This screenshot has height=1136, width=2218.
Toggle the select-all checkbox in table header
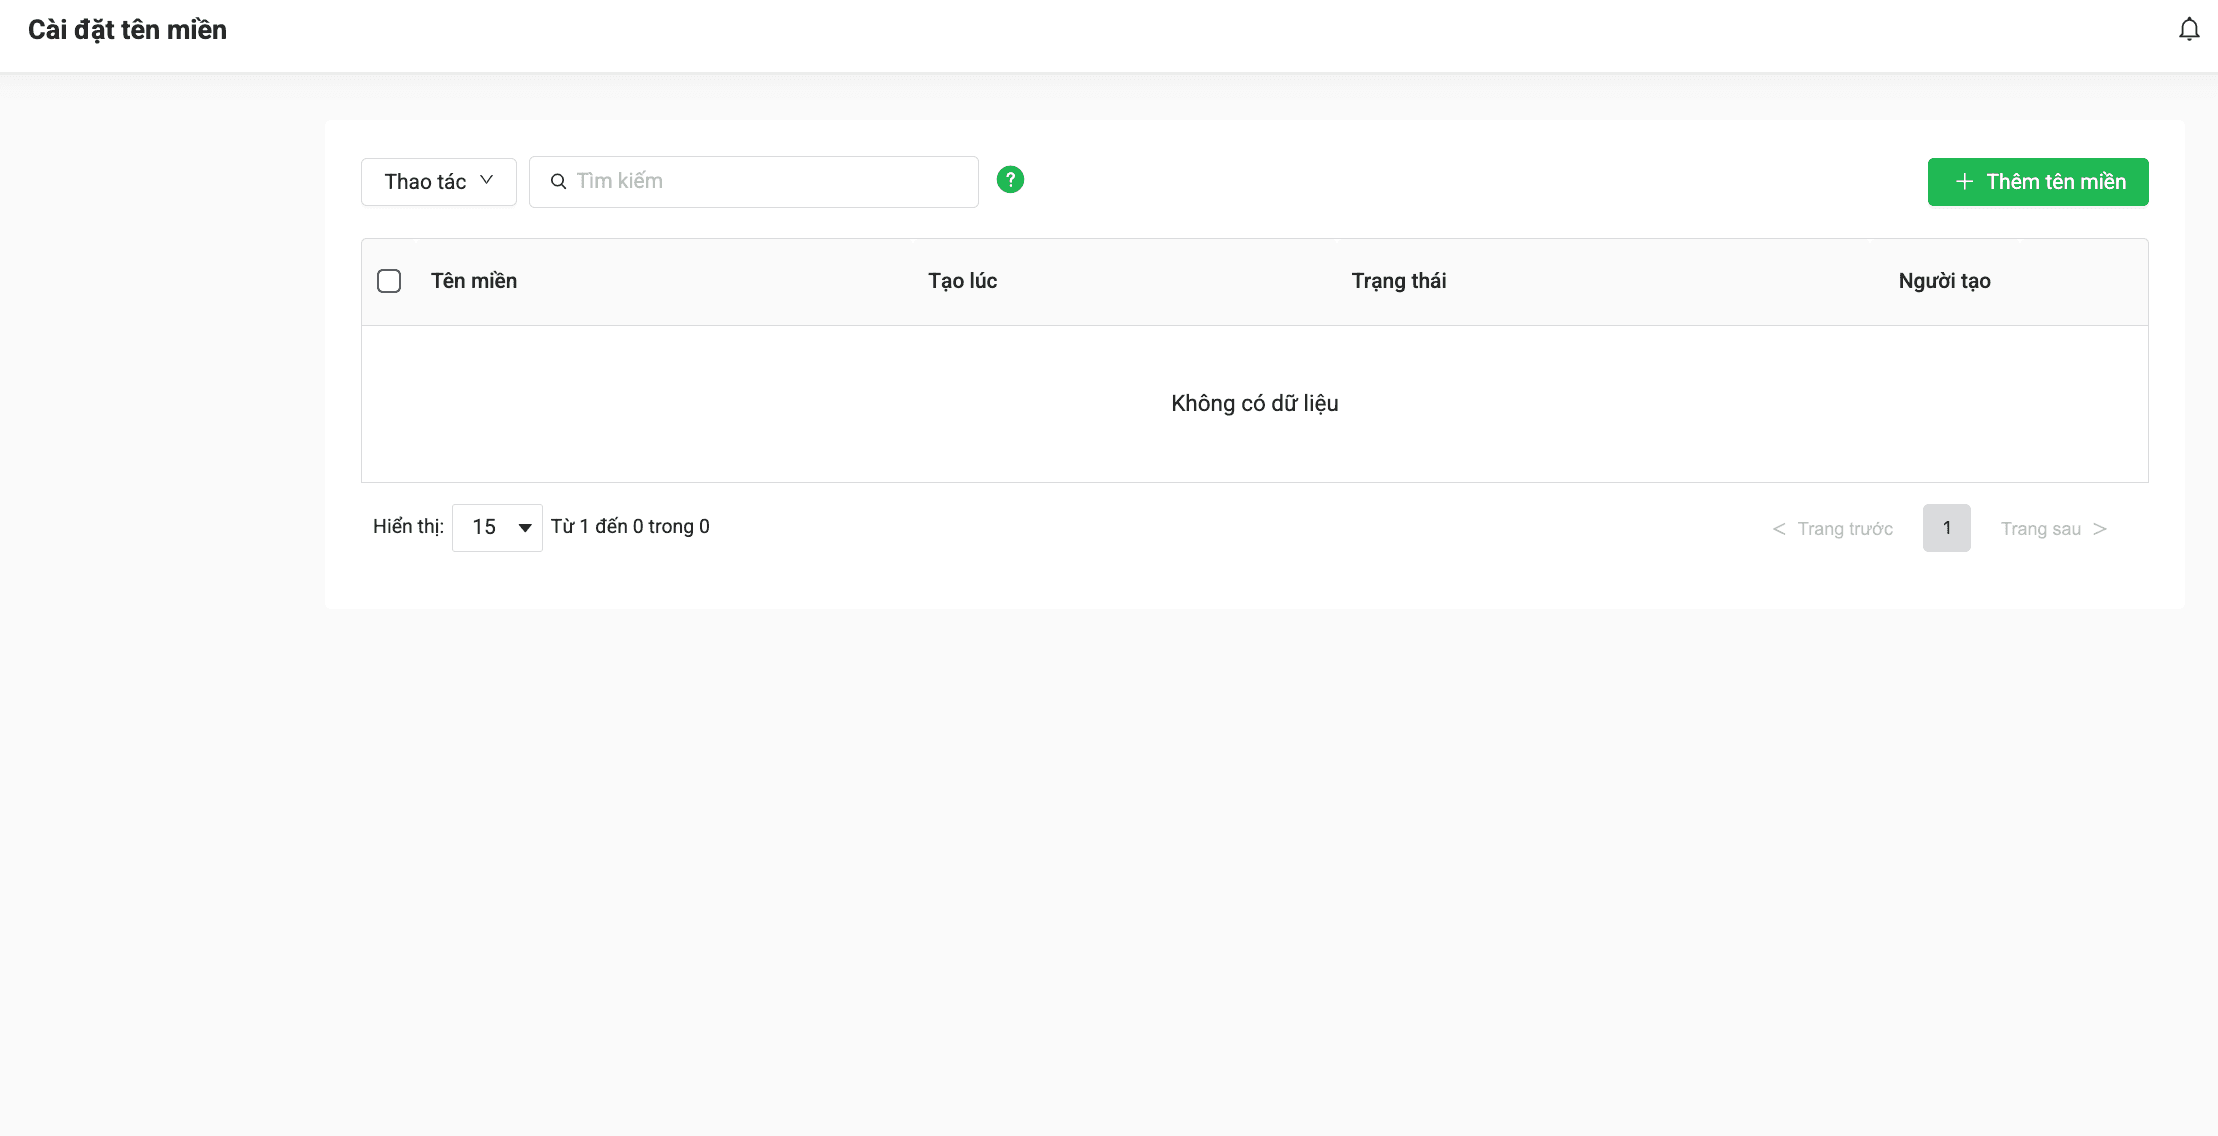click(389, 281)
